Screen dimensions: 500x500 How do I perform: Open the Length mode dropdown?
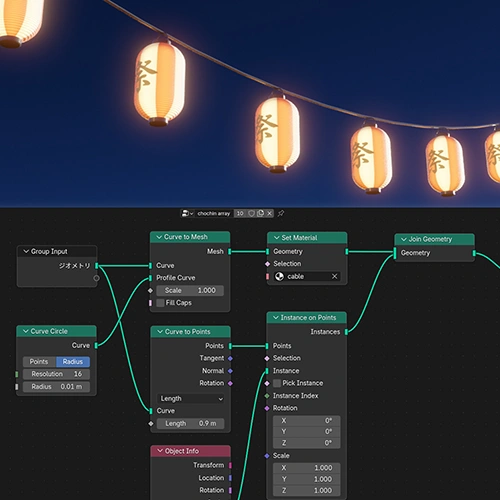tap(191, 399)
